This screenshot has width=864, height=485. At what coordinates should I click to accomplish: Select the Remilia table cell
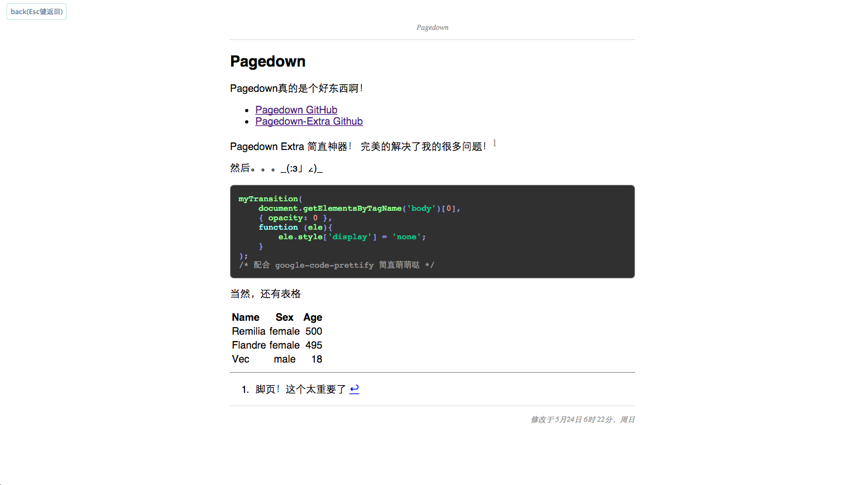249,331
